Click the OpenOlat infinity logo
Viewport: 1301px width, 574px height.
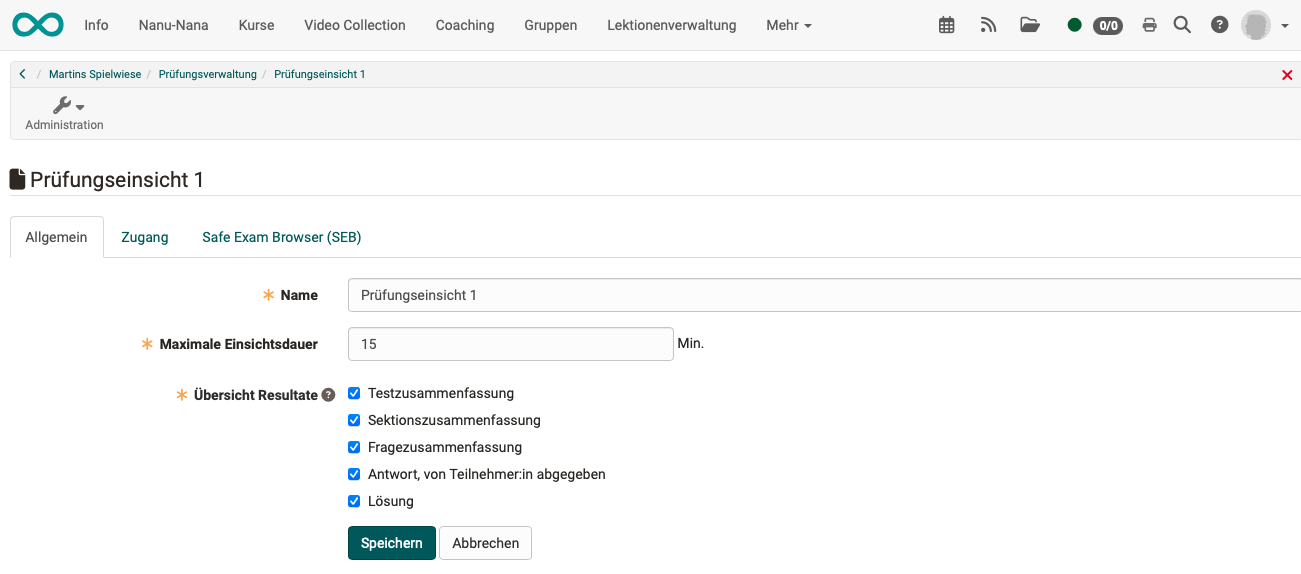[x=38, y=25]
